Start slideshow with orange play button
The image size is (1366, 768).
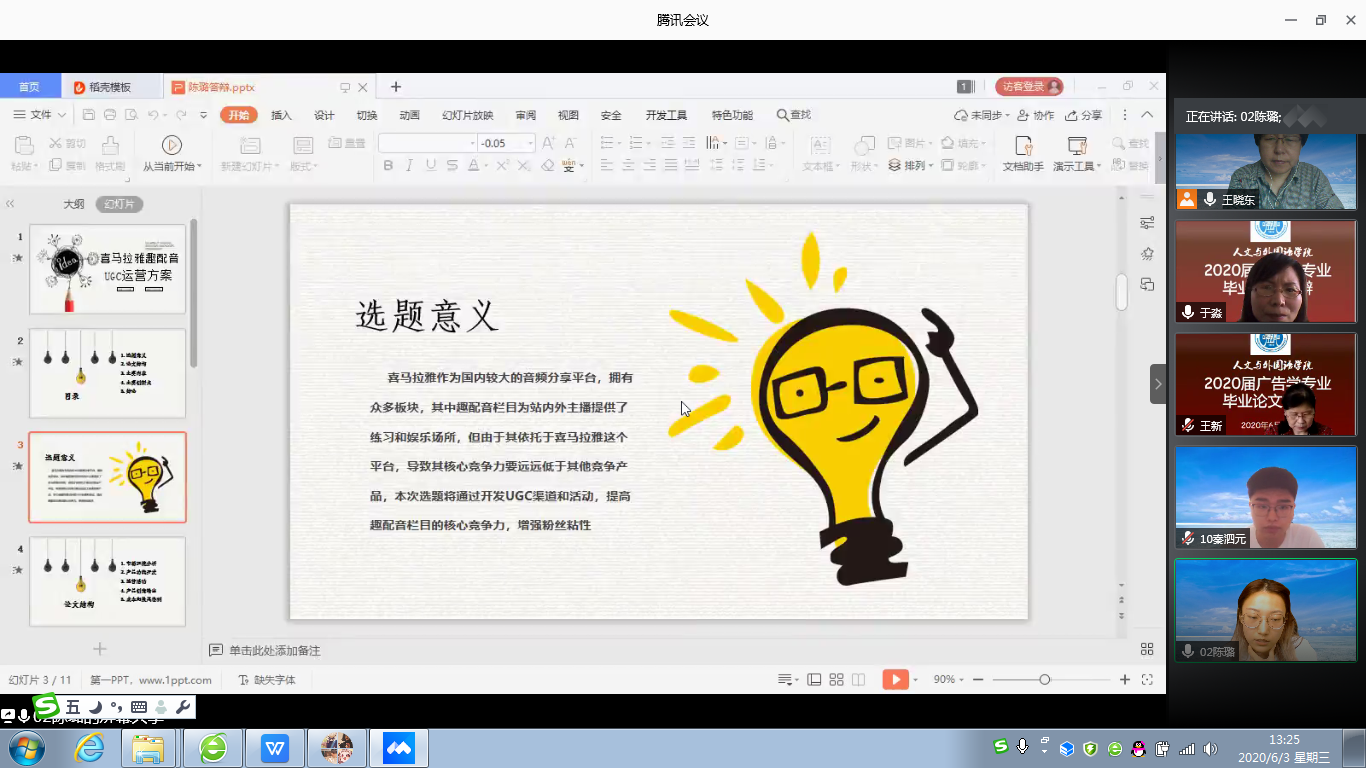coord(895,680)
